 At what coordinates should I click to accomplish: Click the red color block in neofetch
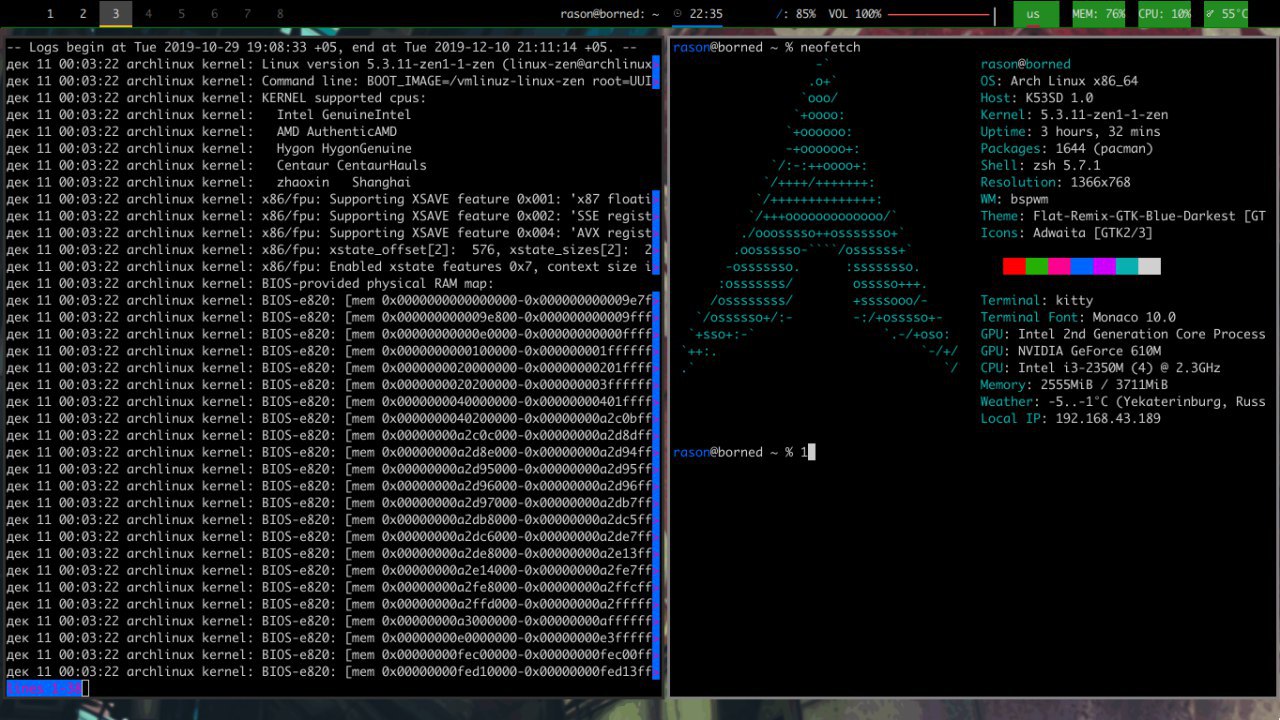(1014, 266)
